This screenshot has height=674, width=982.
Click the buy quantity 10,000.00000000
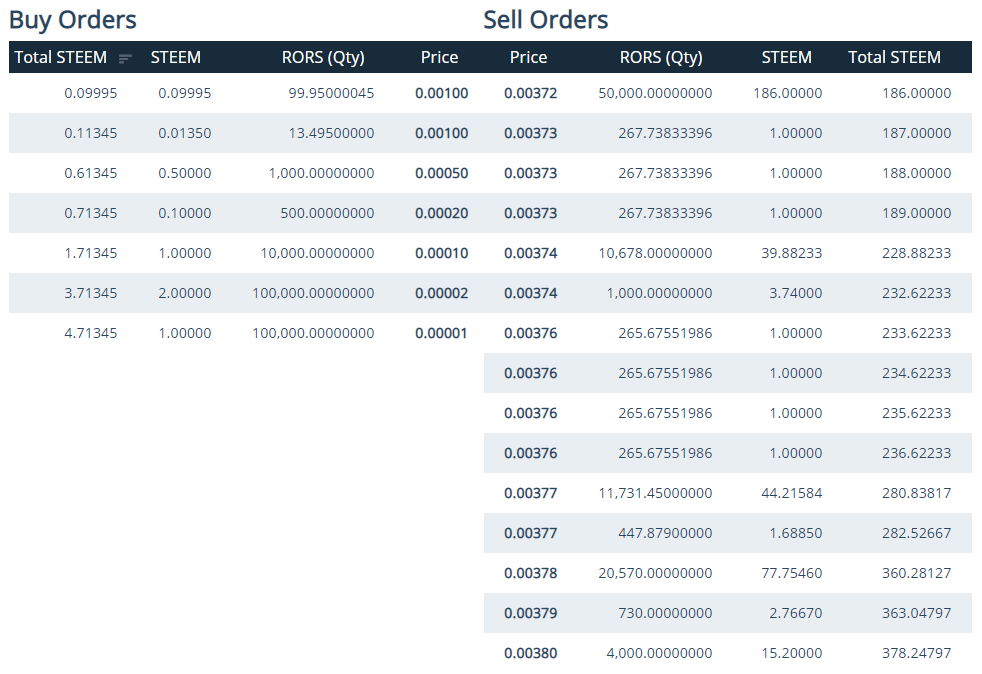(x=317, y=253)
